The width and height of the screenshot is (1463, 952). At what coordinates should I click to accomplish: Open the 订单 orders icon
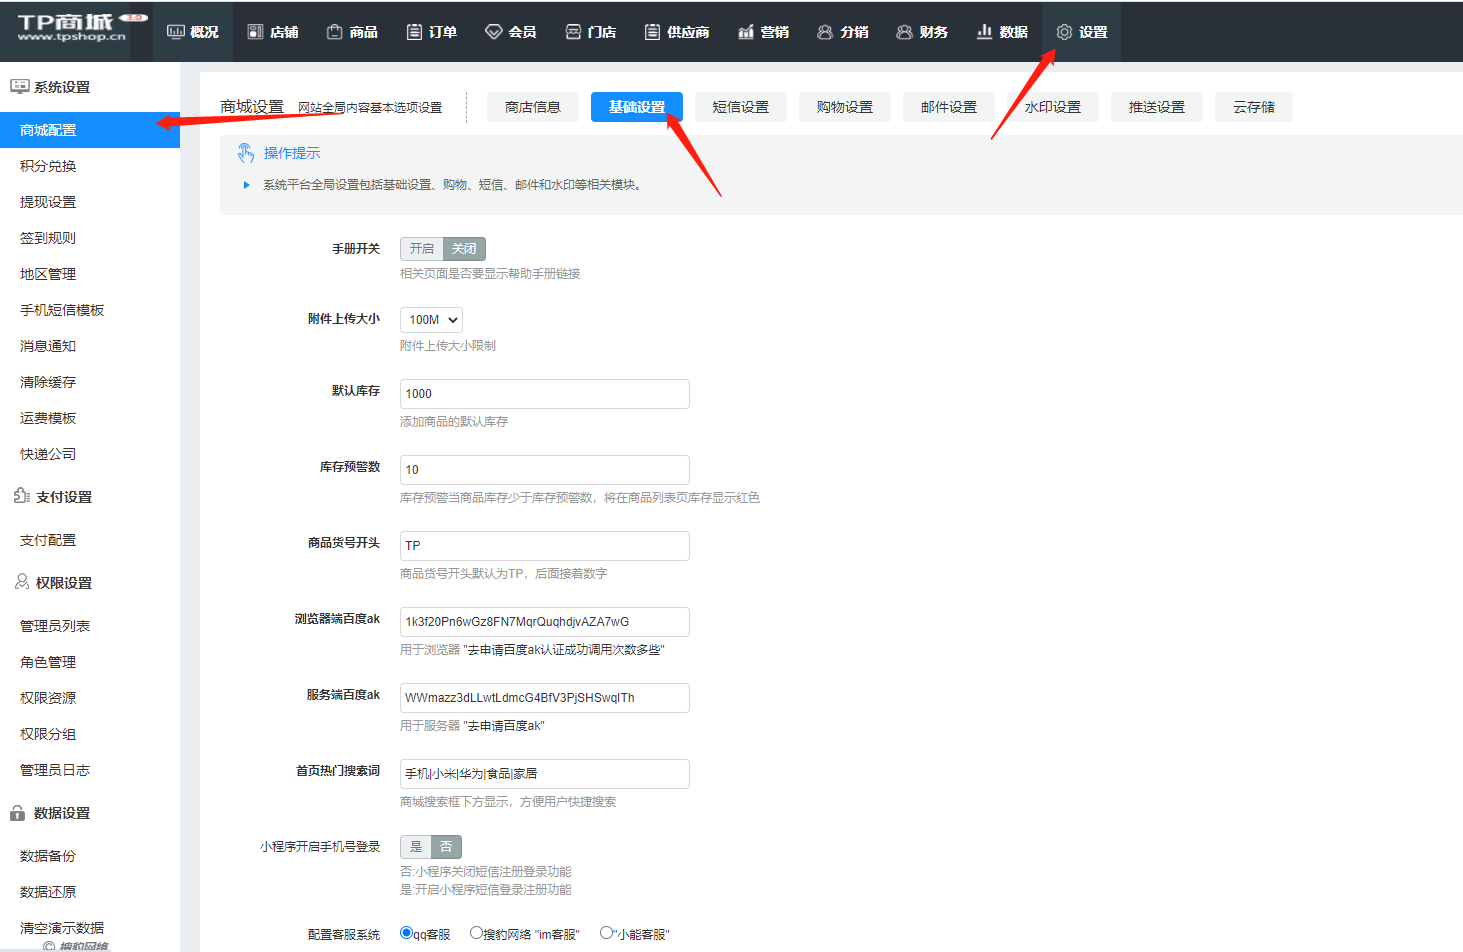point(414,32)
